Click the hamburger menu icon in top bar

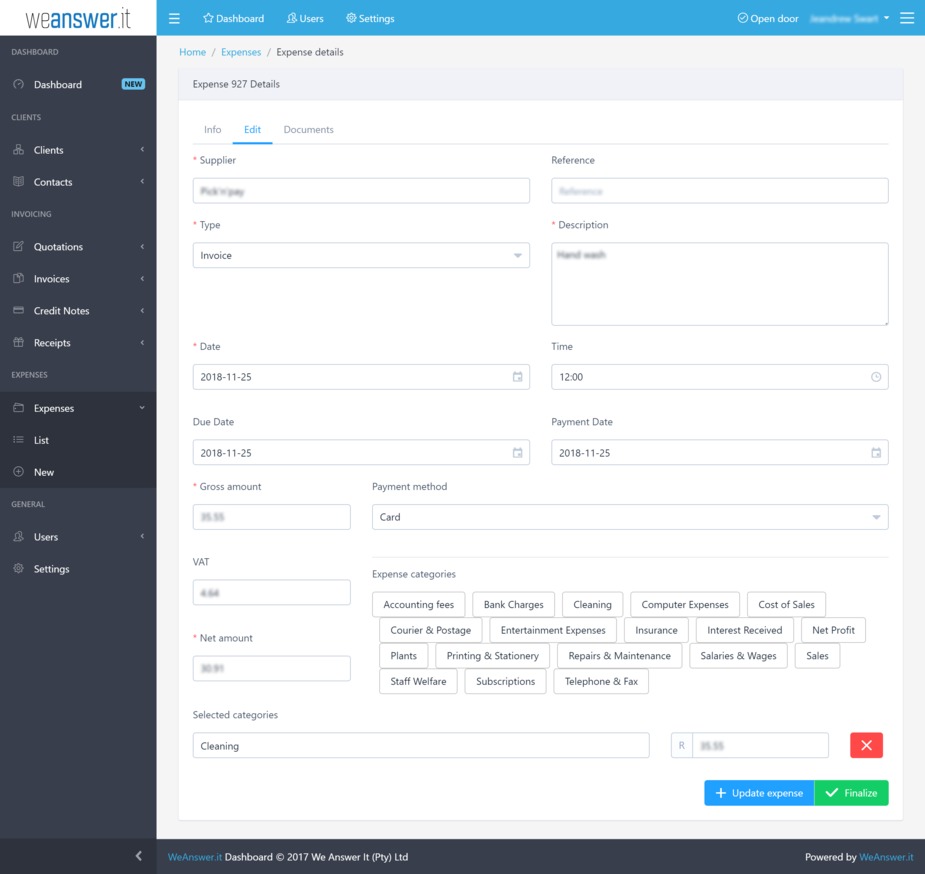coord(174,18)
